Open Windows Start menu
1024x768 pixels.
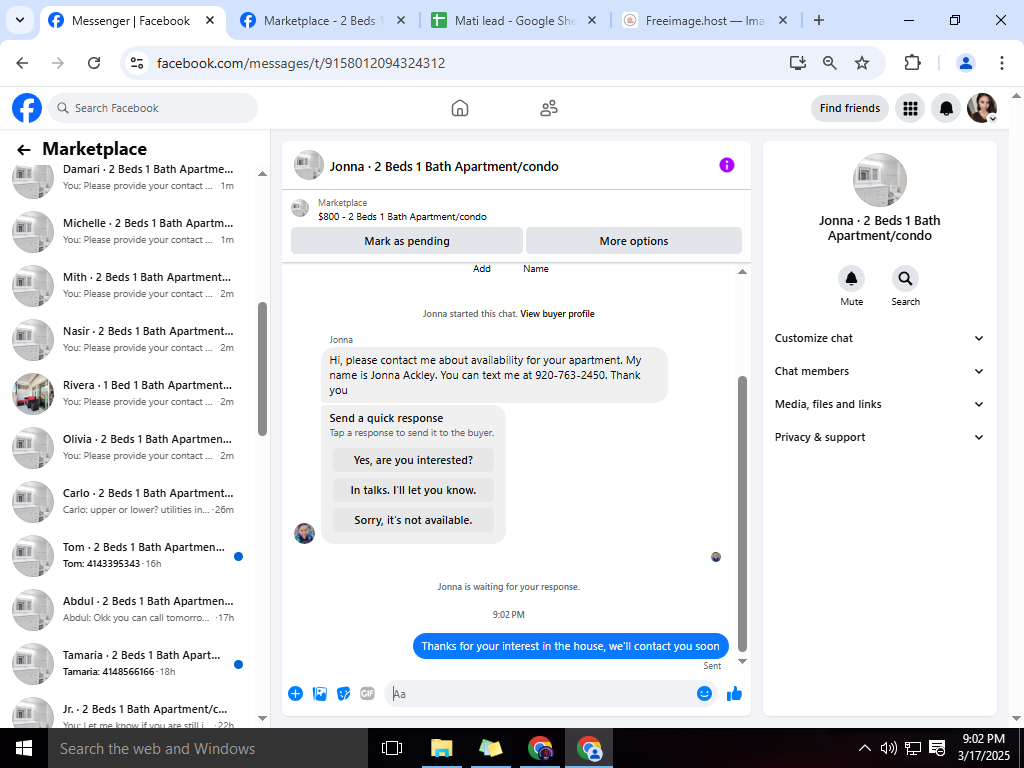[x=24, y=748]
